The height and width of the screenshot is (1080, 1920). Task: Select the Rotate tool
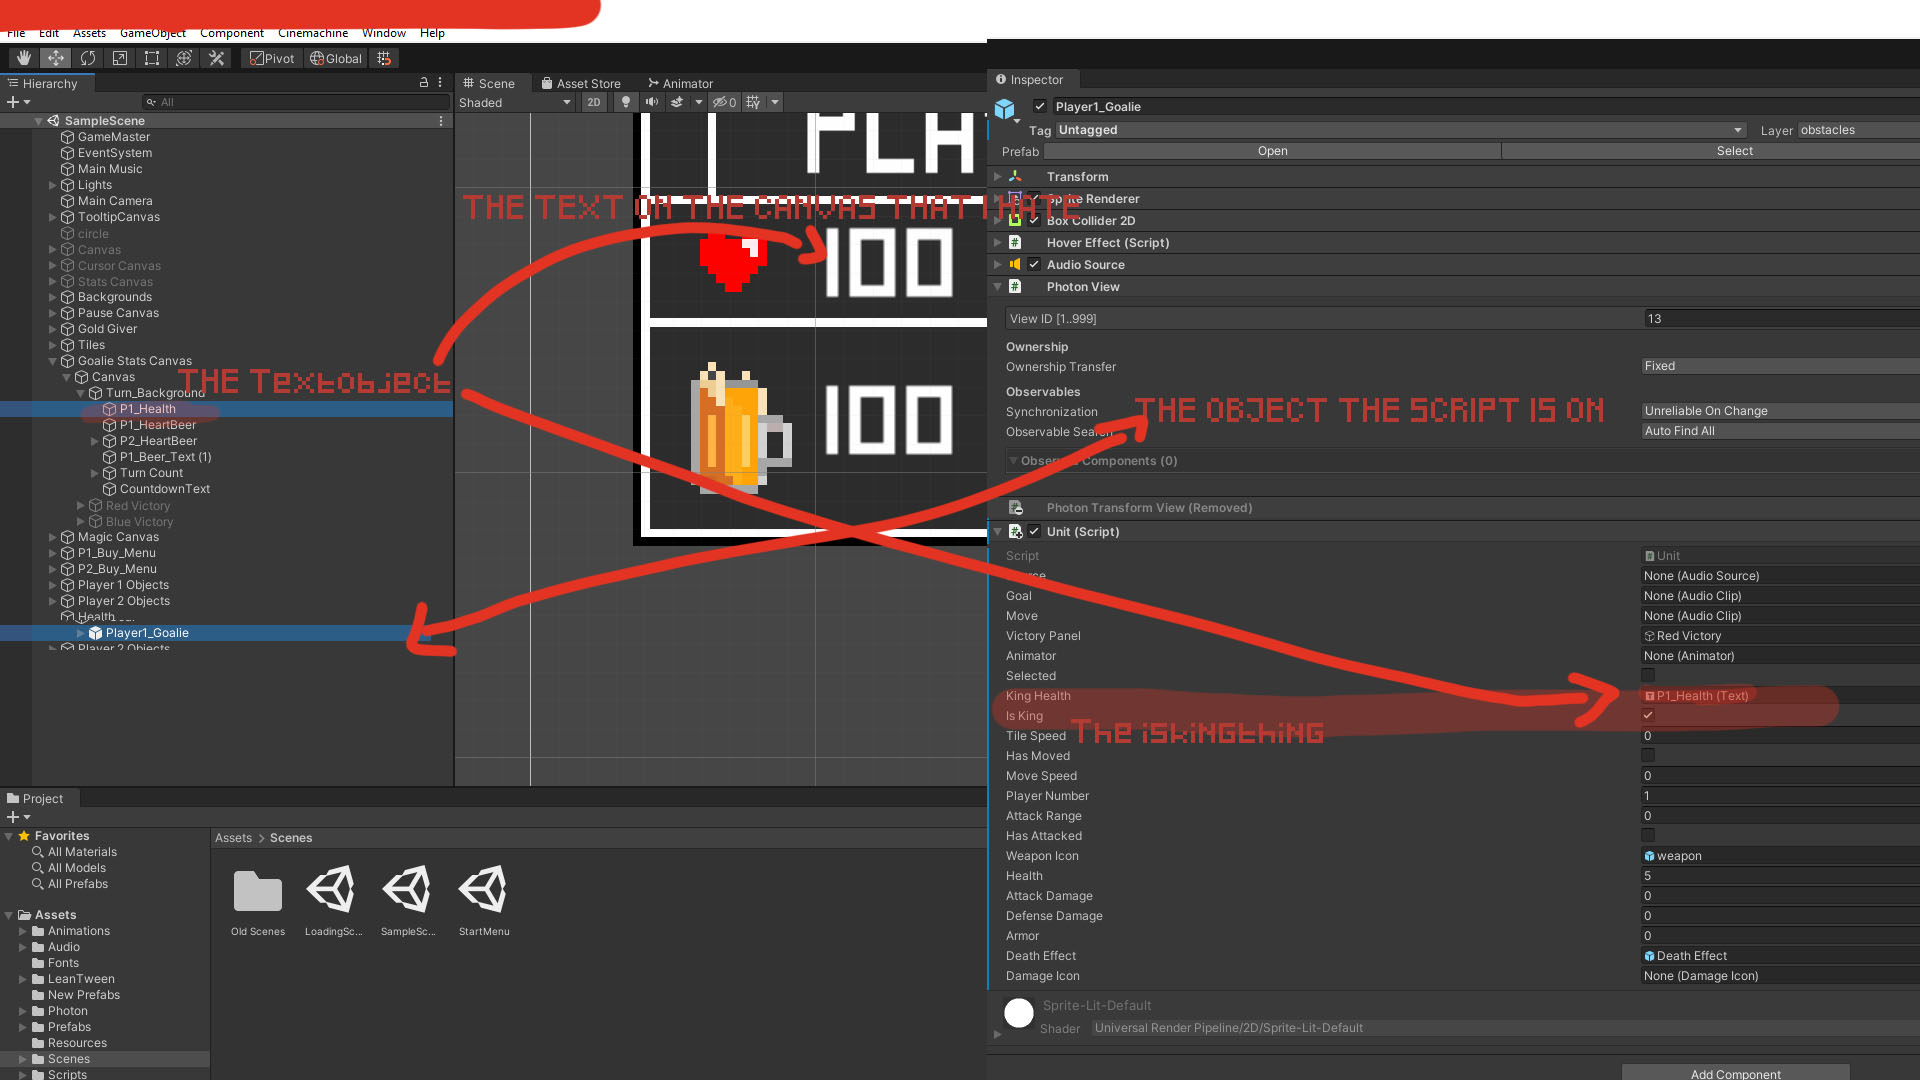[x=88, y=58]
